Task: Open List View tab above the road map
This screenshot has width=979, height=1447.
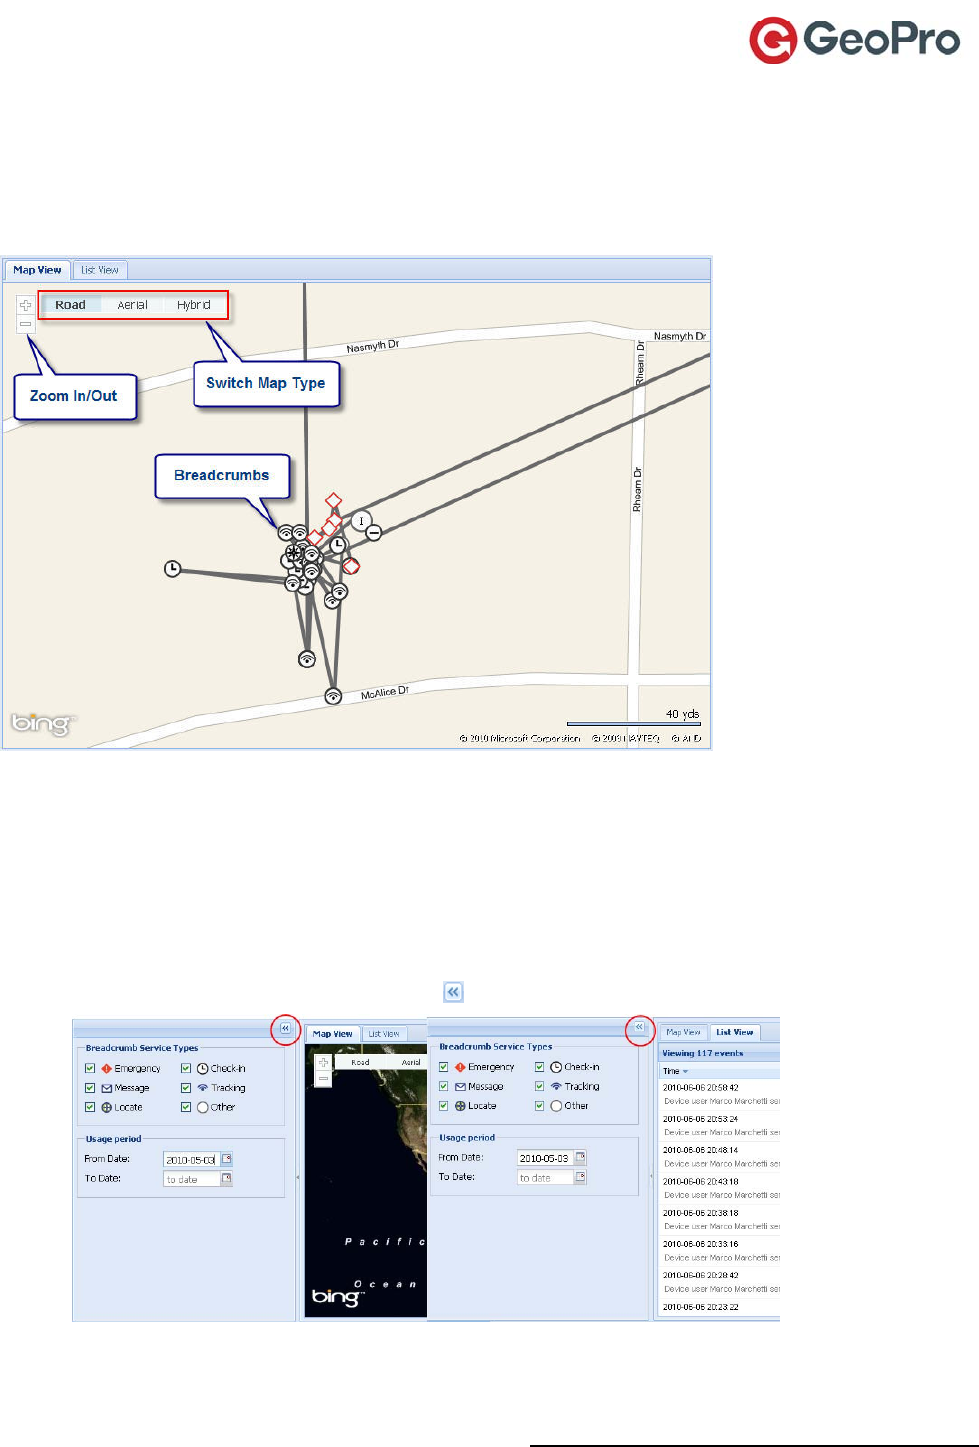Action: coord(100,270)
